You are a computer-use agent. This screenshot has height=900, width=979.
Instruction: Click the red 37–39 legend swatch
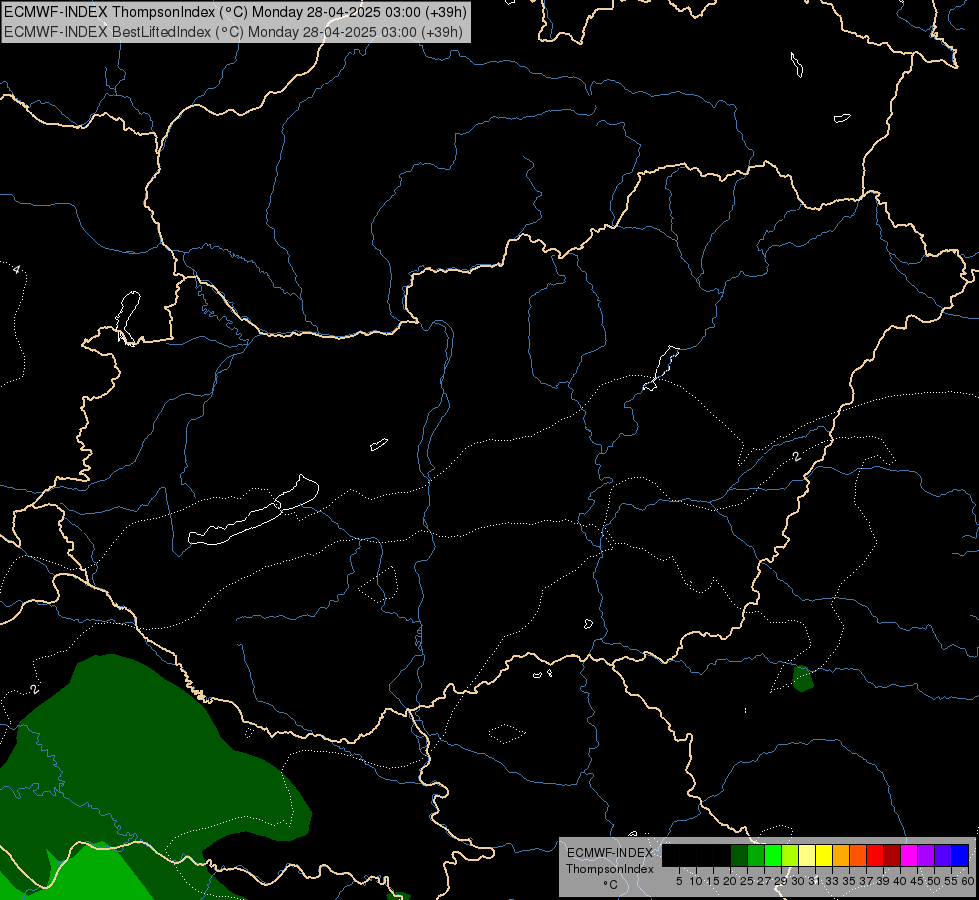pos(875,855)
